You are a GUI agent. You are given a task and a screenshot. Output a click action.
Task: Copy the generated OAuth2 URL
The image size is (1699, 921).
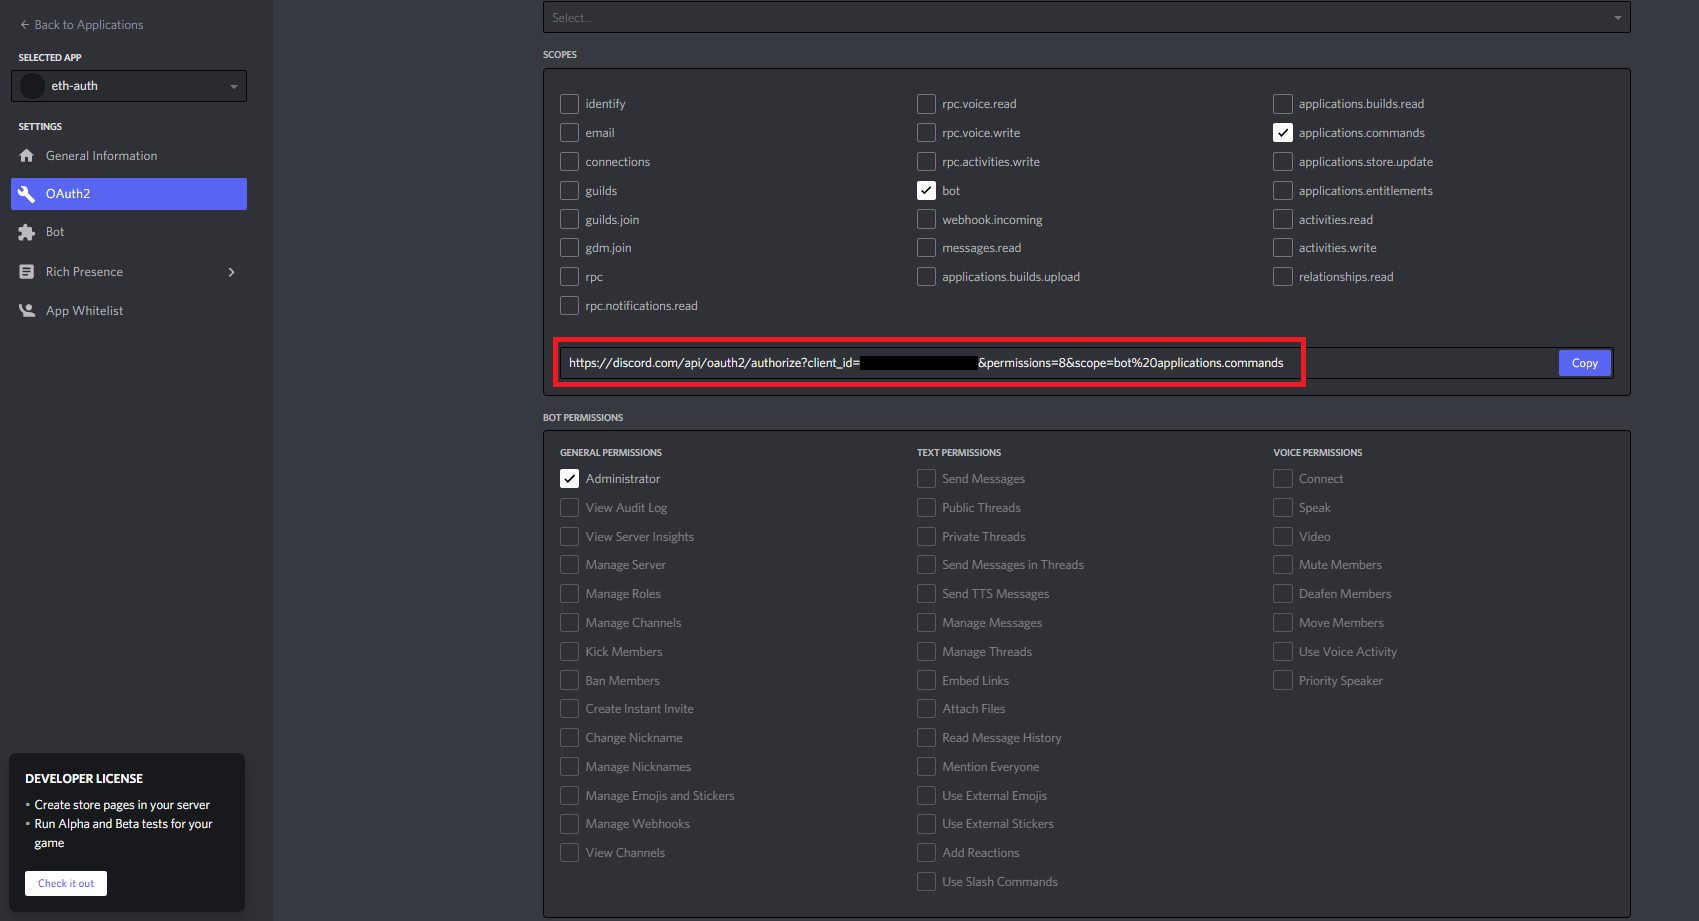[1584, 363]
